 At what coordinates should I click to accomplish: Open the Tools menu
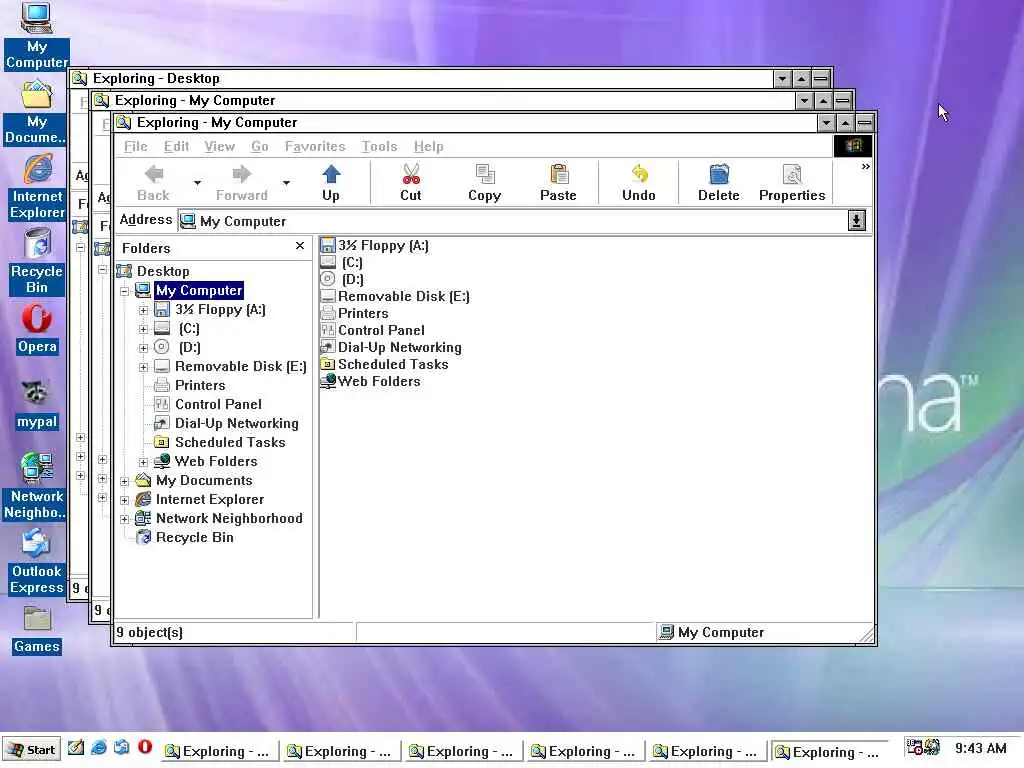pos(379,146)
